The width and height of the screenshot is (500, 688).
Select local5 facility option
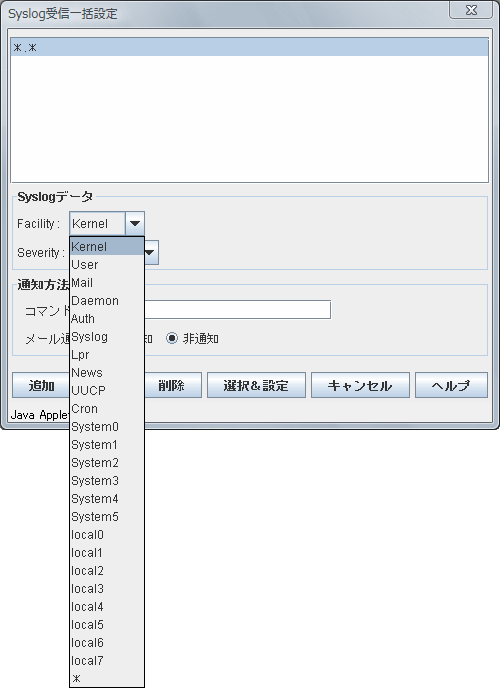coord(107,624)
